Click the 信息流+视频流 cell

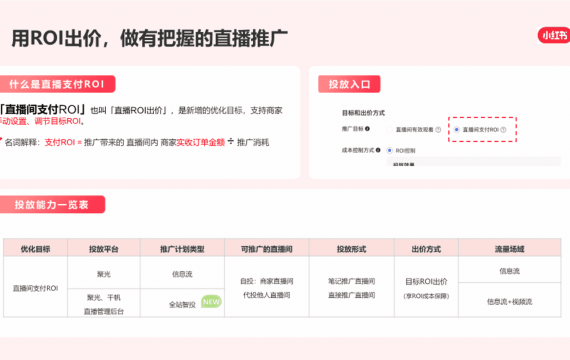coord(509,301)
